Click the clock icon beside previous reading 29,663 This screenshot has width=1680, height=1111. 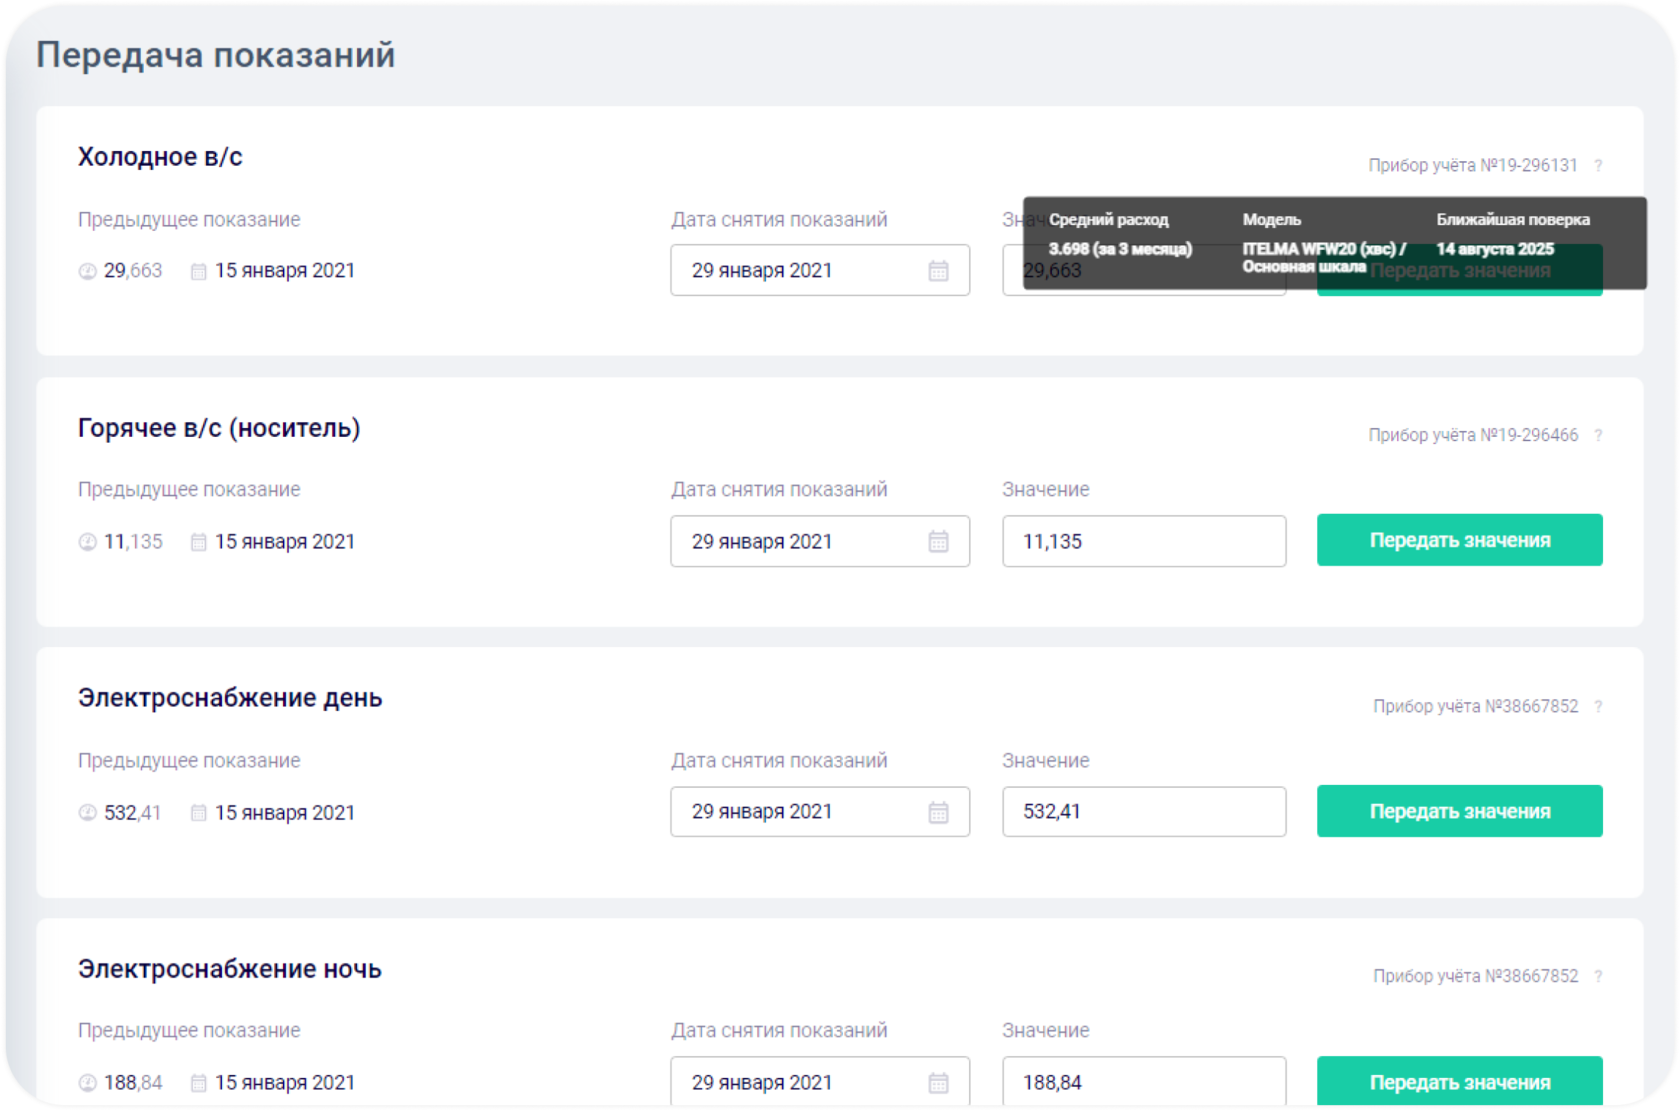click(x=88, y=271)
